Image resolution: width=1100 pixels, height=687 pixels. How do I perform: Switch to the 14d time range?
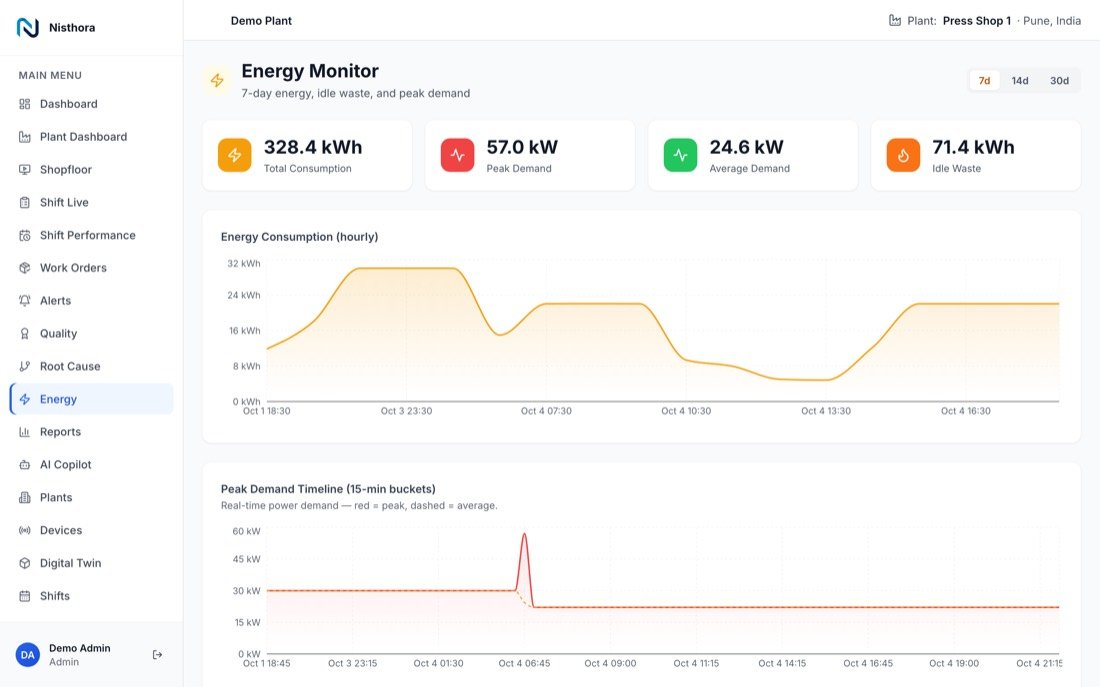1020,81
